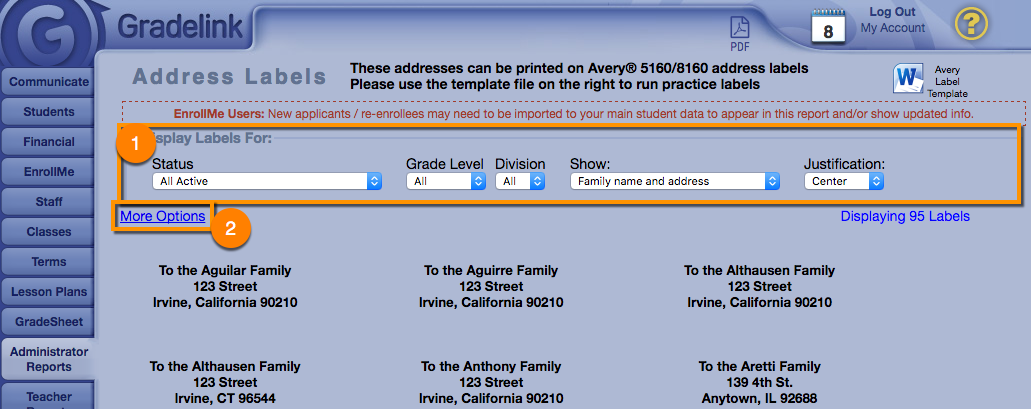Open the Status dropdown

[267, 181]
